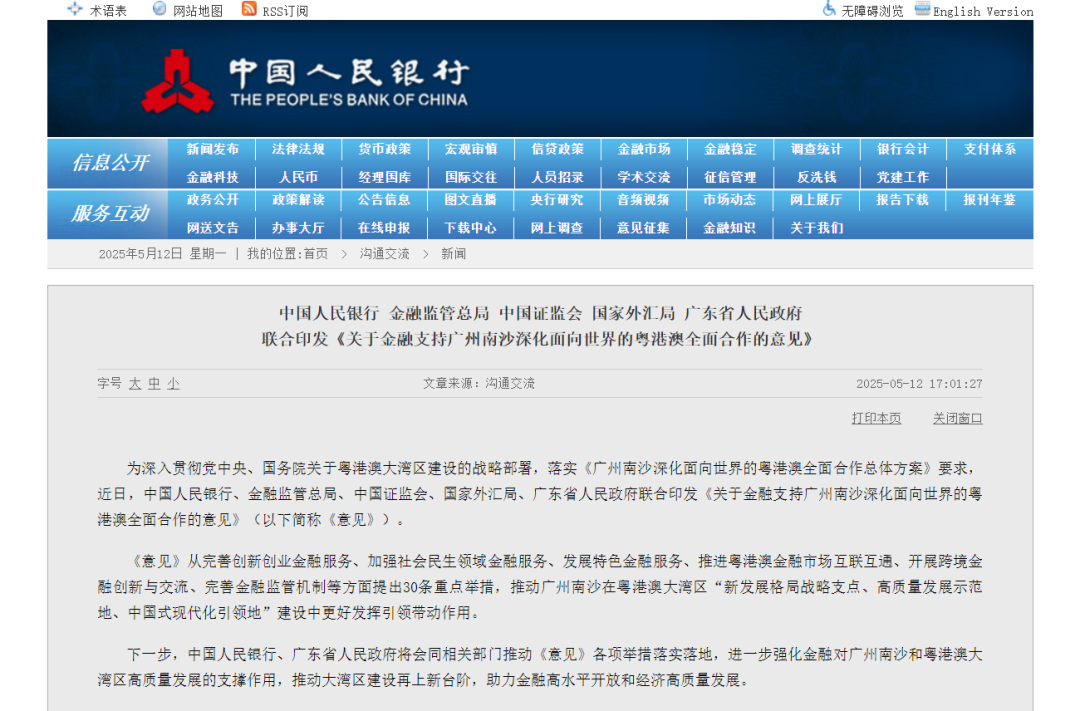The width and height of the screenshot is (1080, 711).
Task: Click the 网站地图 globe icon
Action: [159, 9]
